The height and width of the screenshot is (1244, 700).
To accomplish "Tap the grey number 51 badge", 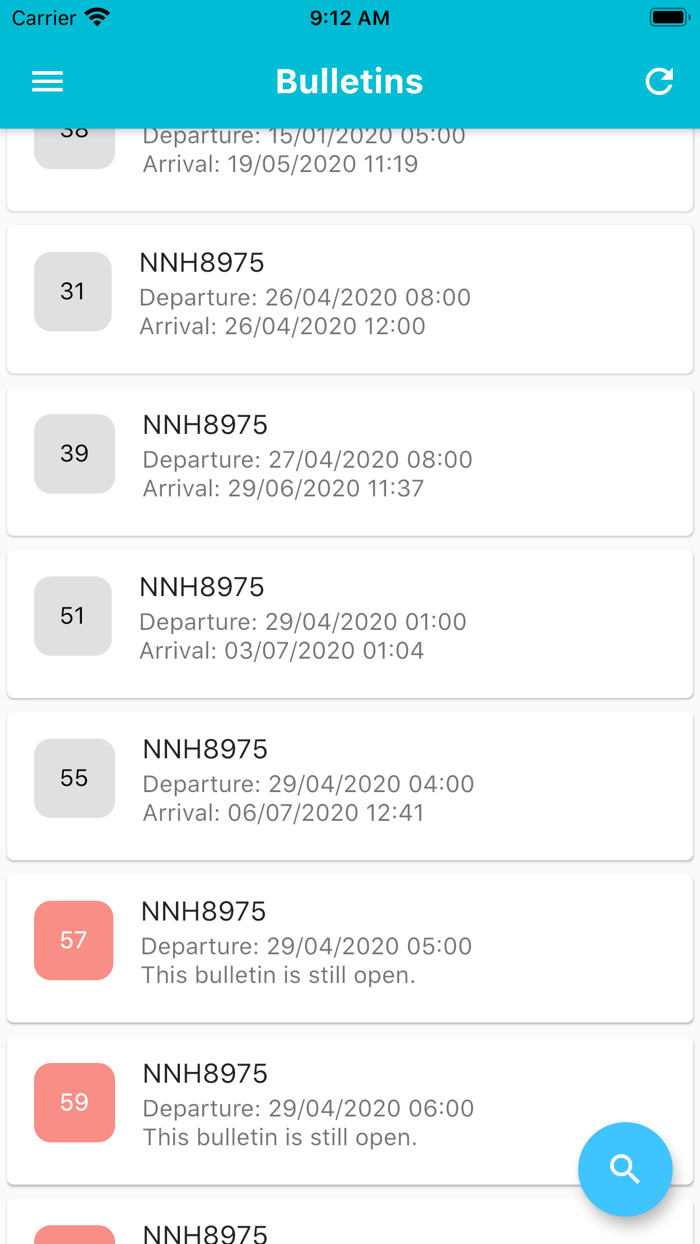I will (72, 616).
